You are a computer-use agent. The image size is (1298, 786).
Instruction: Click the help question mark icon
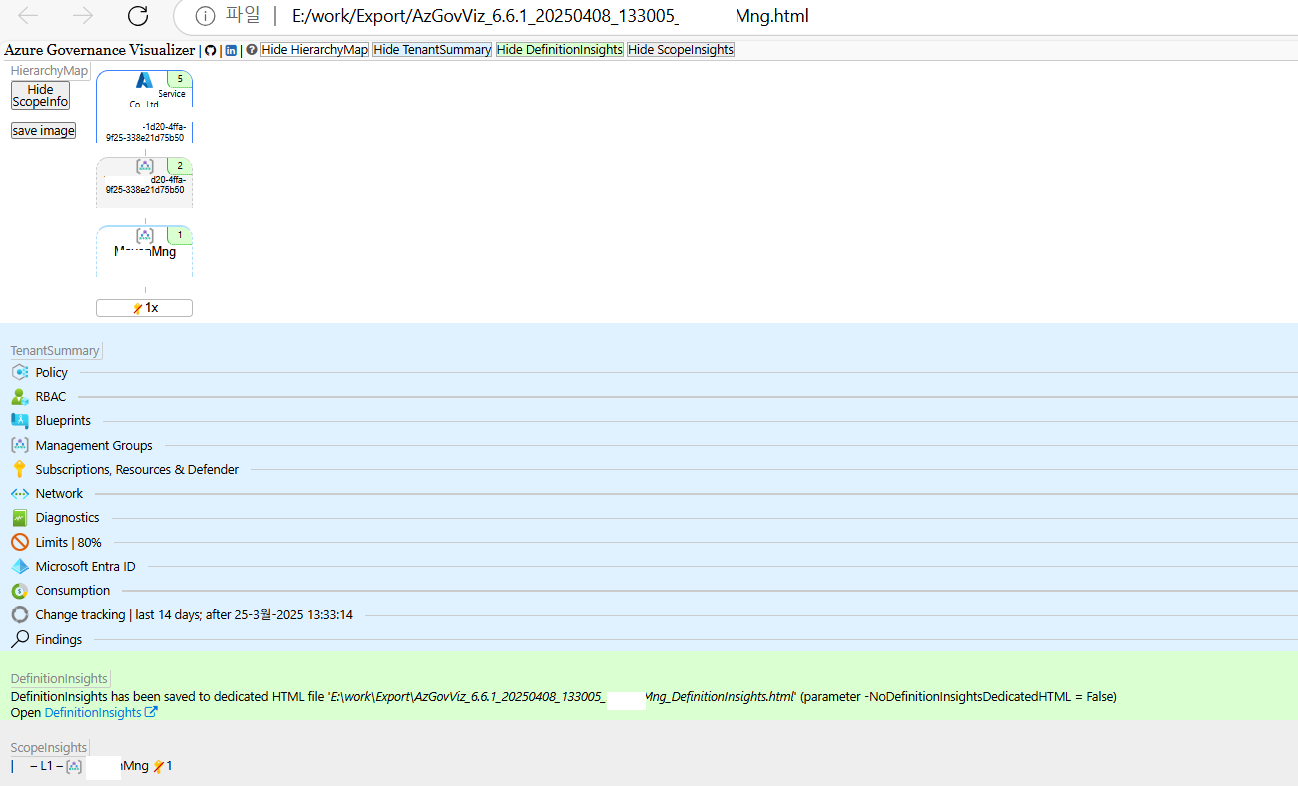(x=252, y=50)
